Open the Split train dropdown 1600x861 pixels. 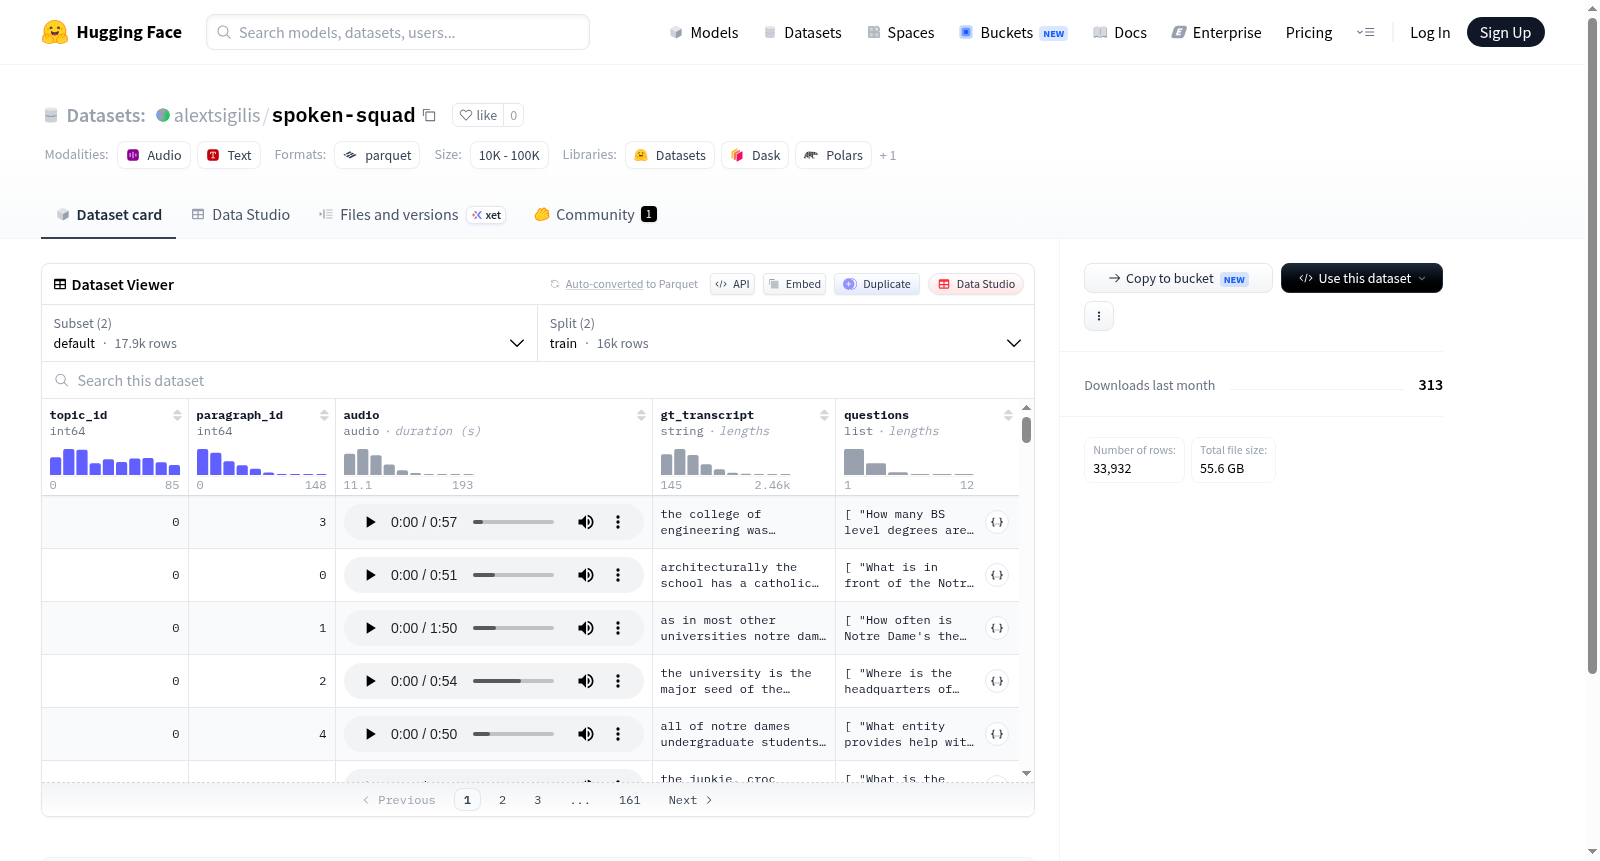pos(786,333)
